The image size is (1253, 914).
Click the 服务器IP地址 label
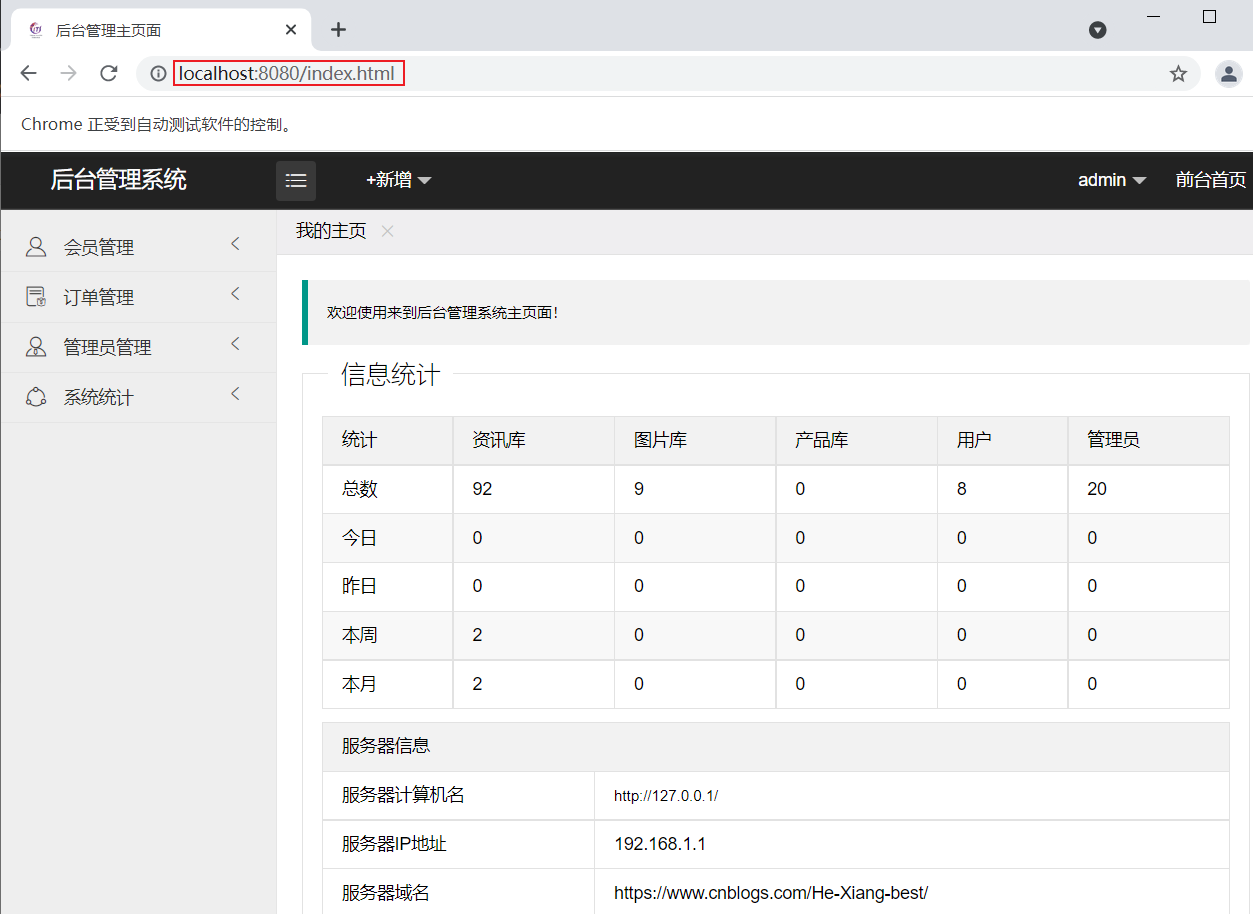tap(394, 844)
